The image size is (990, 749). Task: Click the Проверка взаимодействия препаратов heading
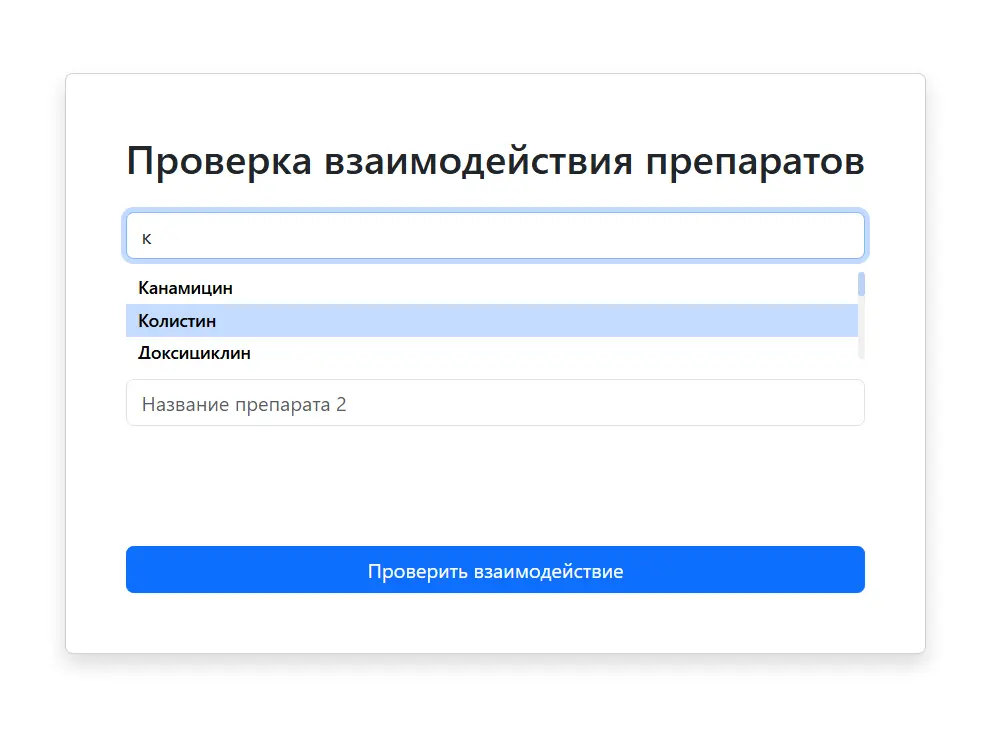(x=495, y=161)
